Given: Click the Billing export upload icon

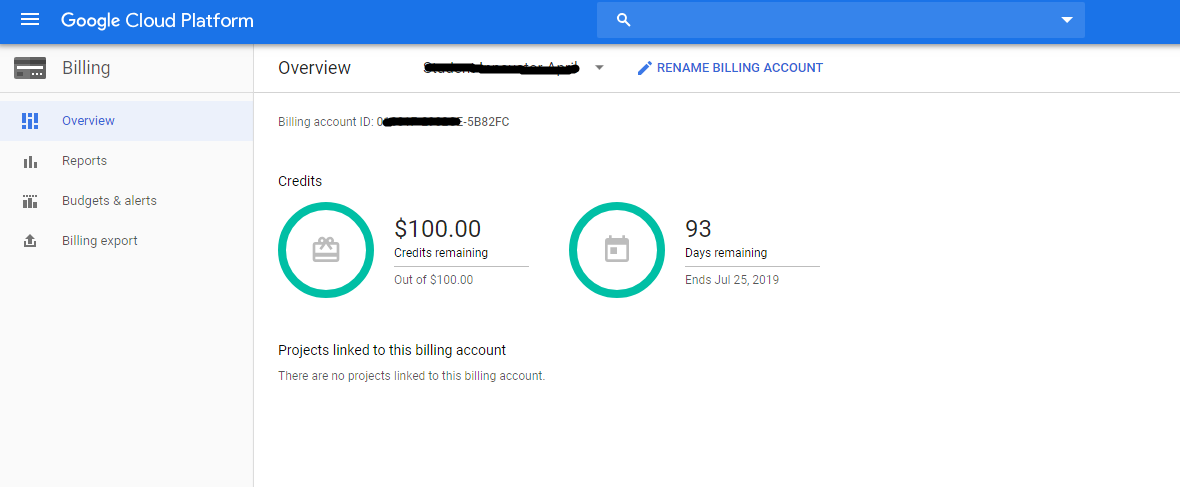Looking at the screenshot, I should coord(30,241).
